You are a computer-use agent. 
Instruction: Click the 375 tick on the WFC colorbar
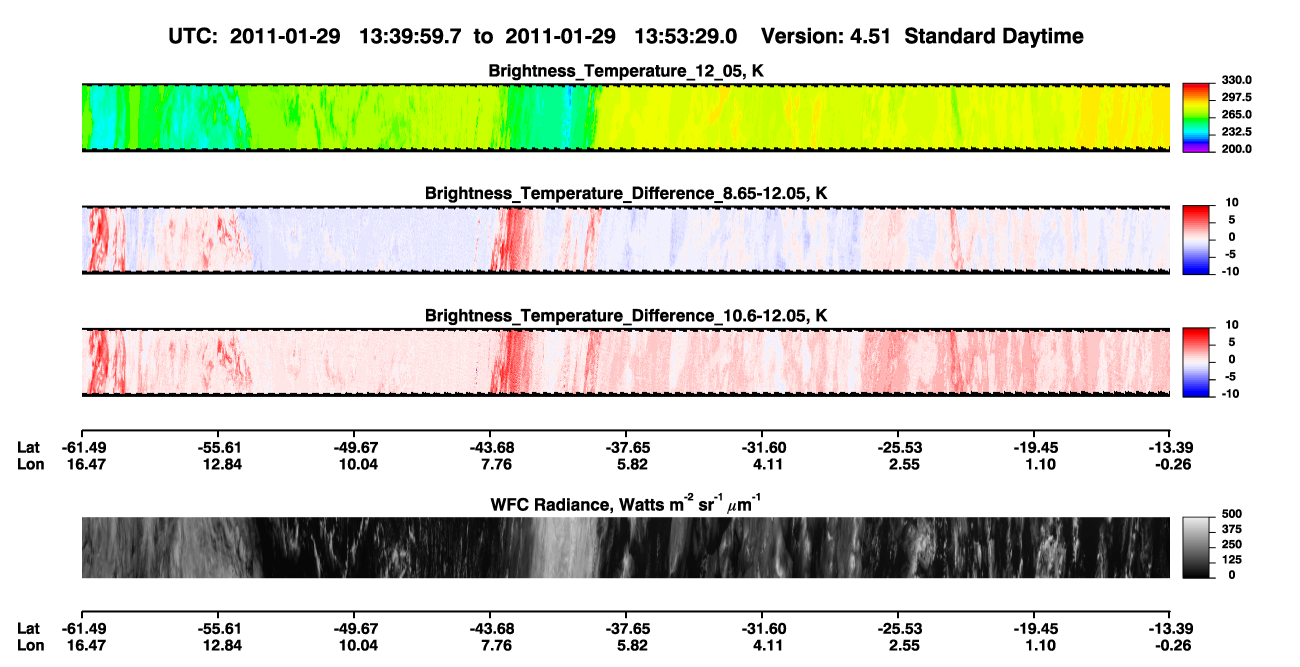click(x=1231, y=529)
